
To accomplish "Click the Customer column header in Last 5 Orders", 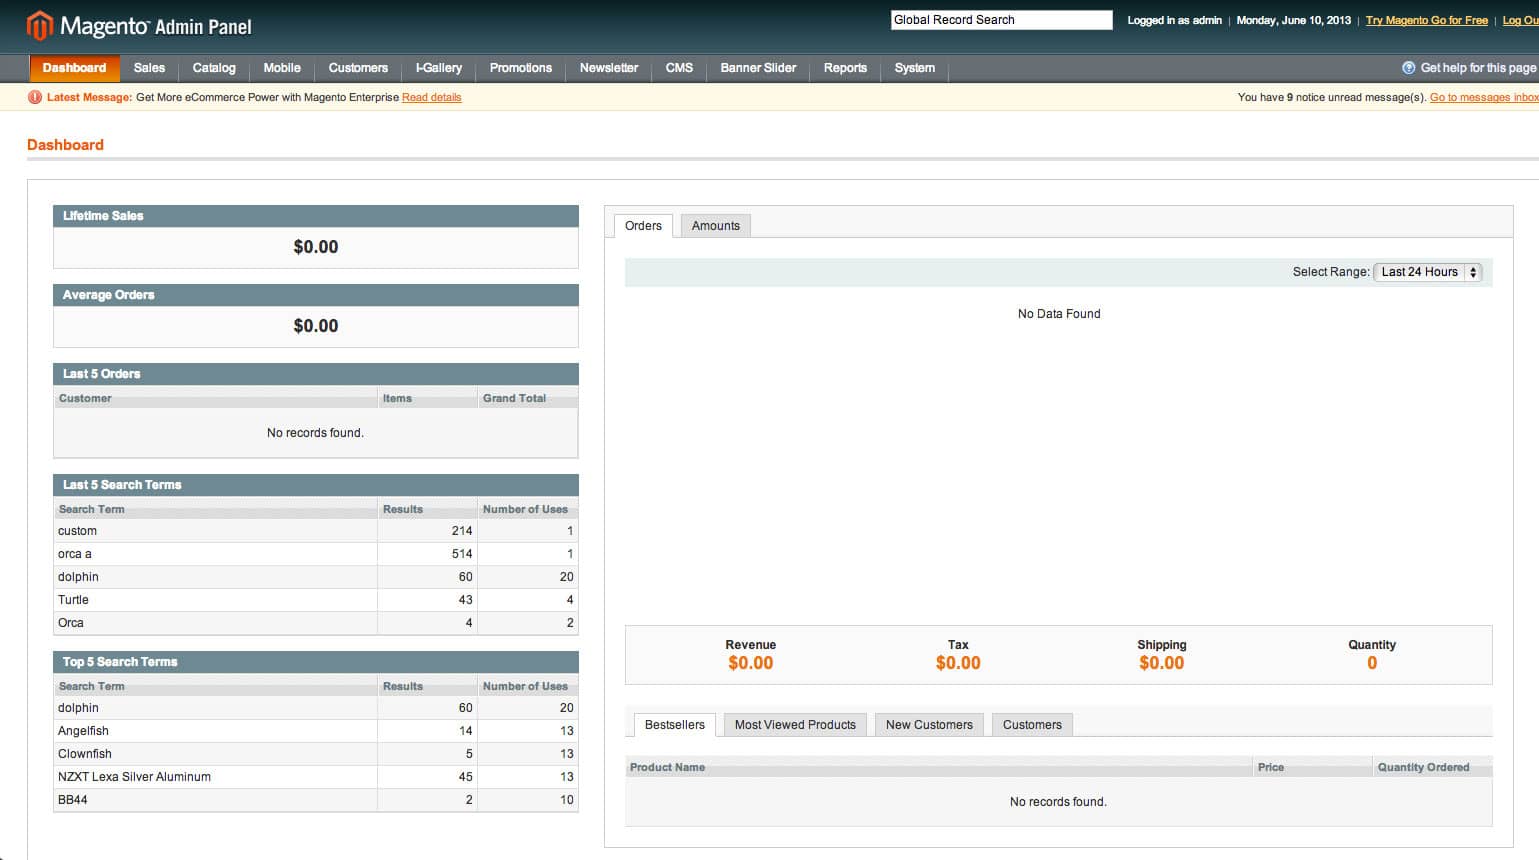I will coord(216,398).
